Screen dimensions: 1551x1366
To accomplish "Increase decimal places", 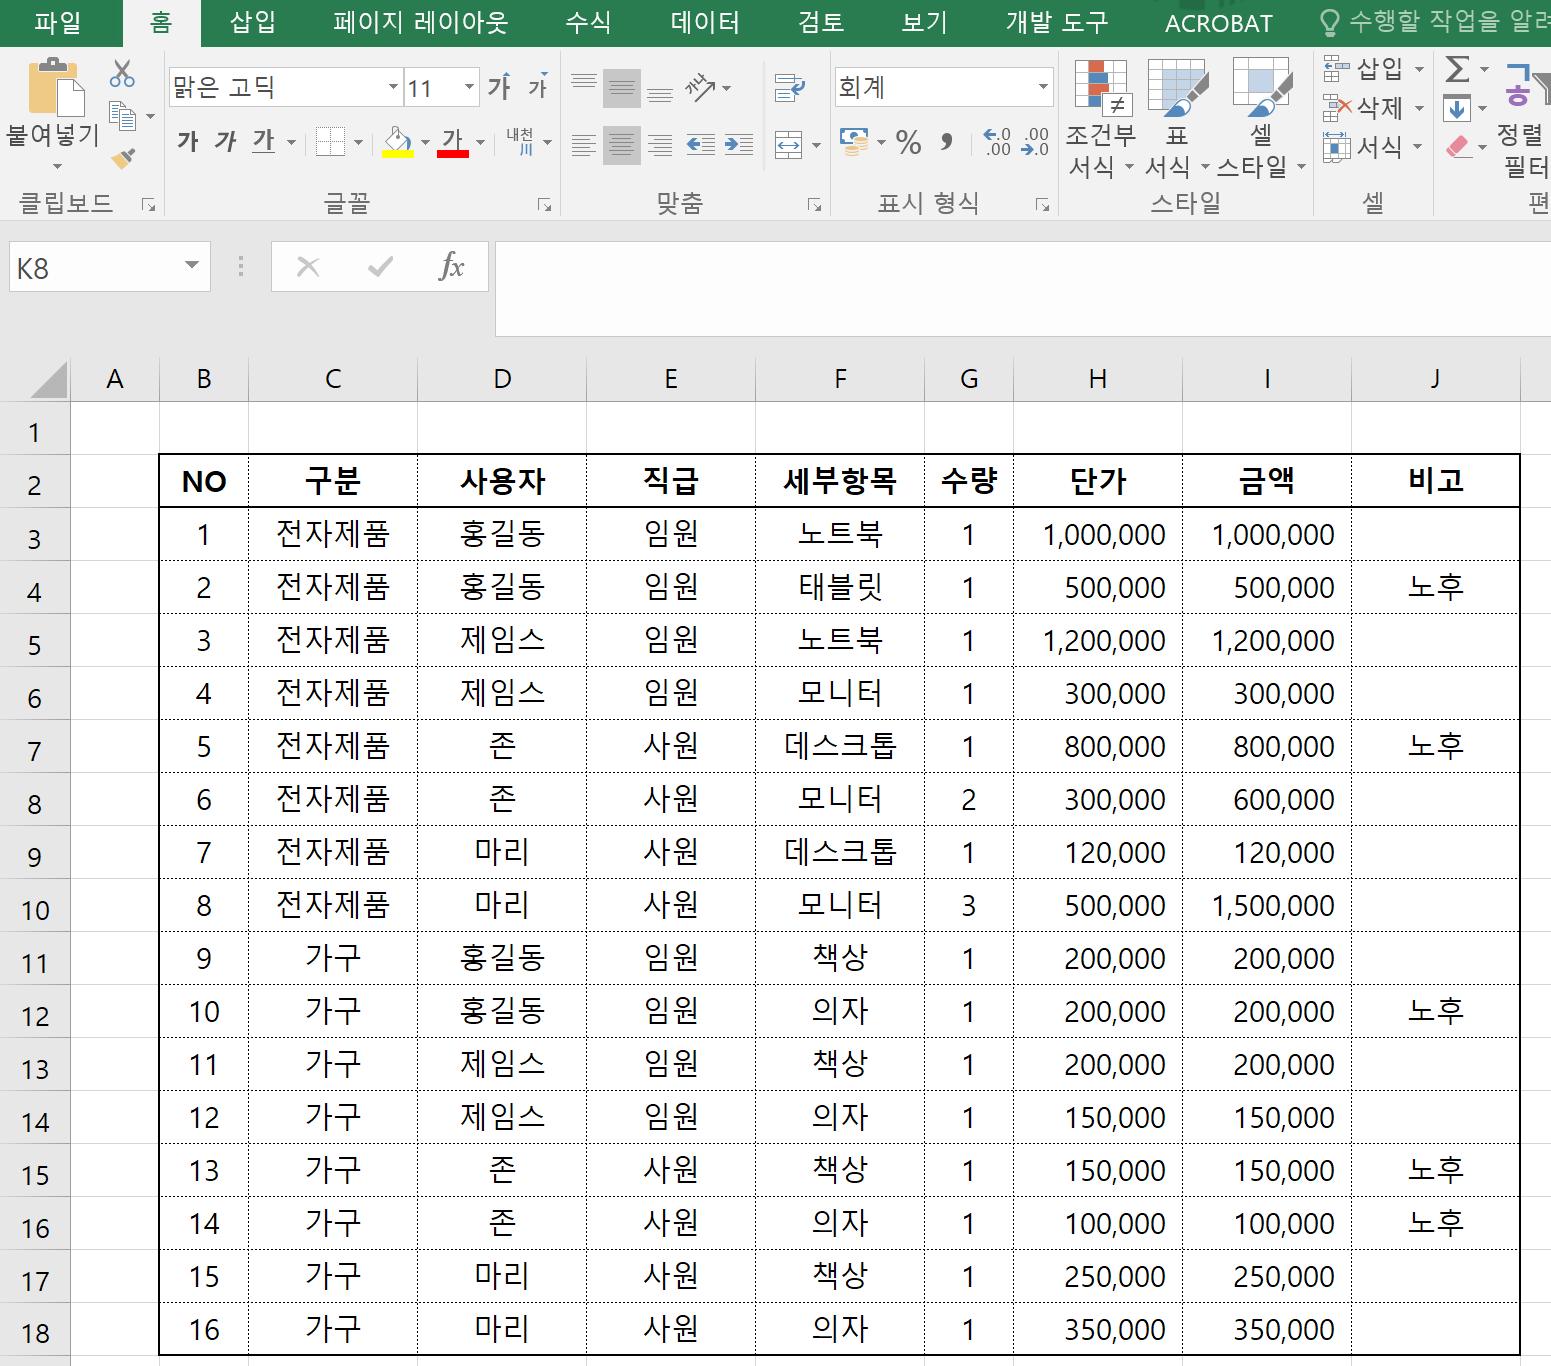I will pyautogui.click(x=997, y=142).
